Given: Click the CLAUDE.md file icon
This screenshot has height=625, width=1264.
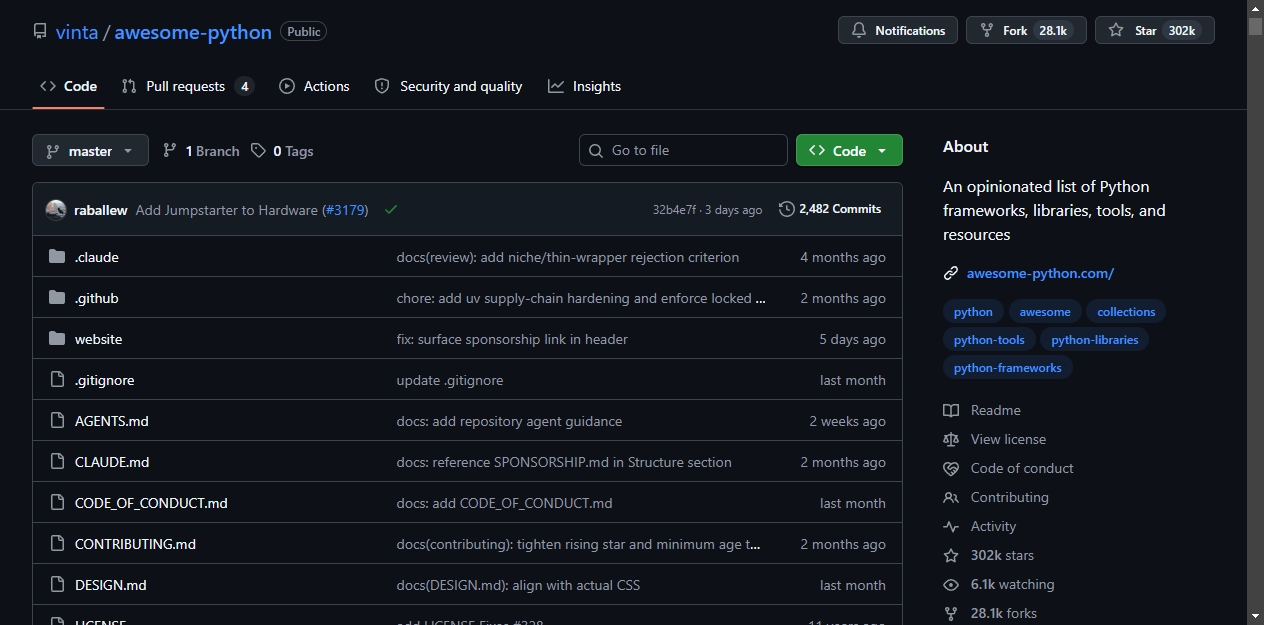Looking at the screenshot, I should pos(57,462).
